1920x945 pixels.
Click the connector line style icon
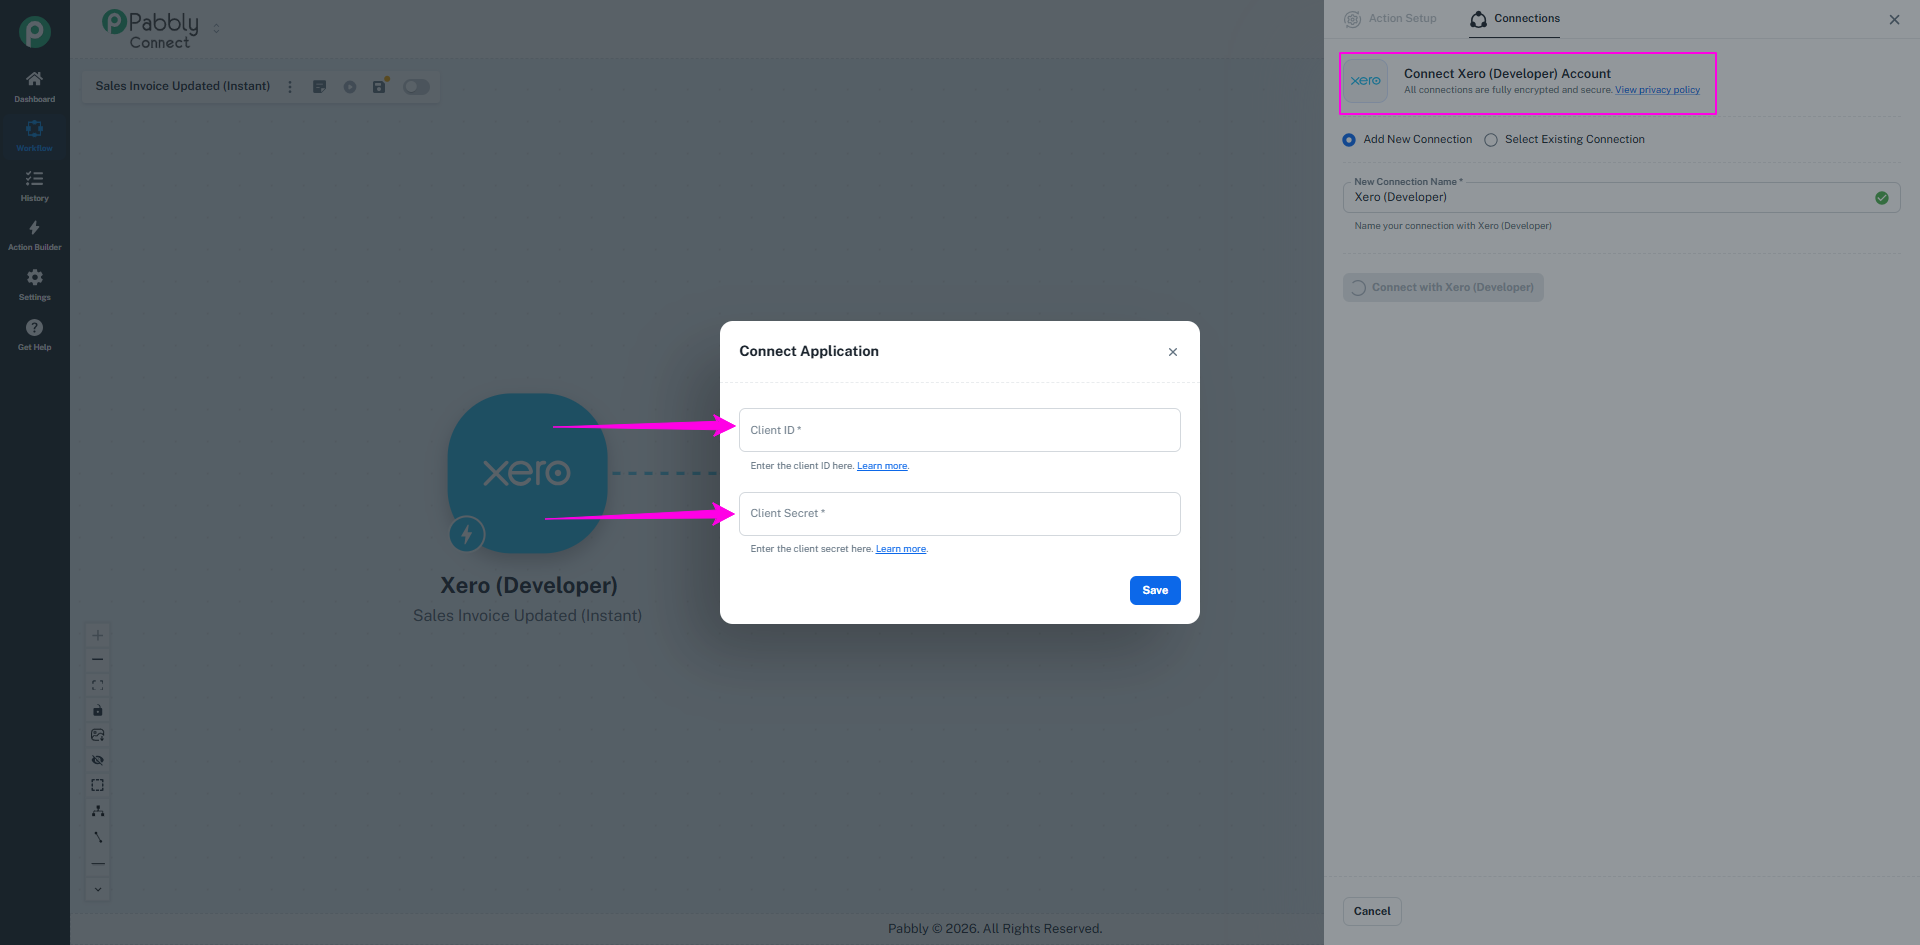tap(98, 837)
